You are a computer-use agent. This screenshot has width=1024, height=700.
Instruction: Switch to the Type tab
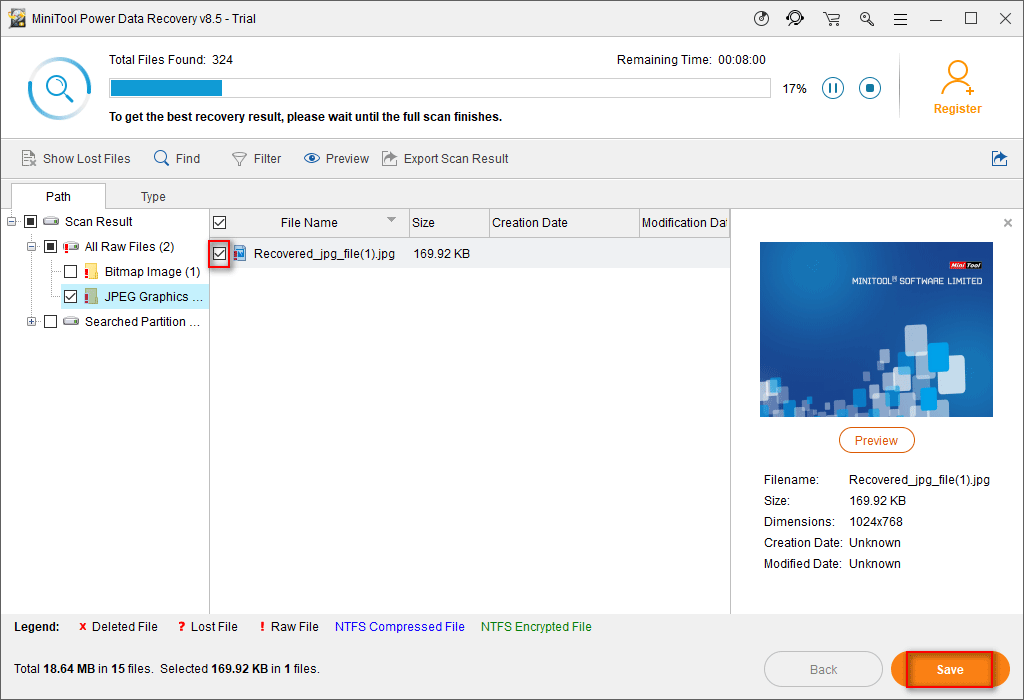(153, 197)
